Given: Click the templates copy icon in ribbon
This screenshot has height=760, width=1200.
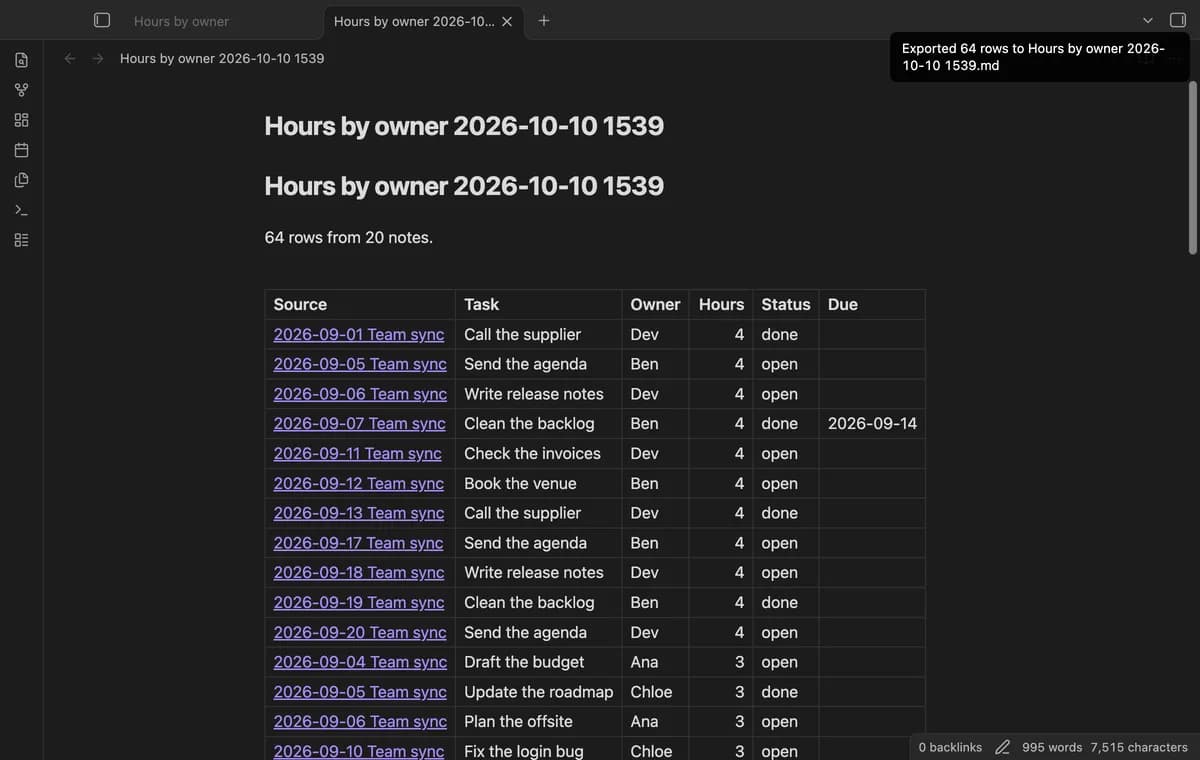Looking at the screenshot, I should pyautogui.click(x=21, y=181).
